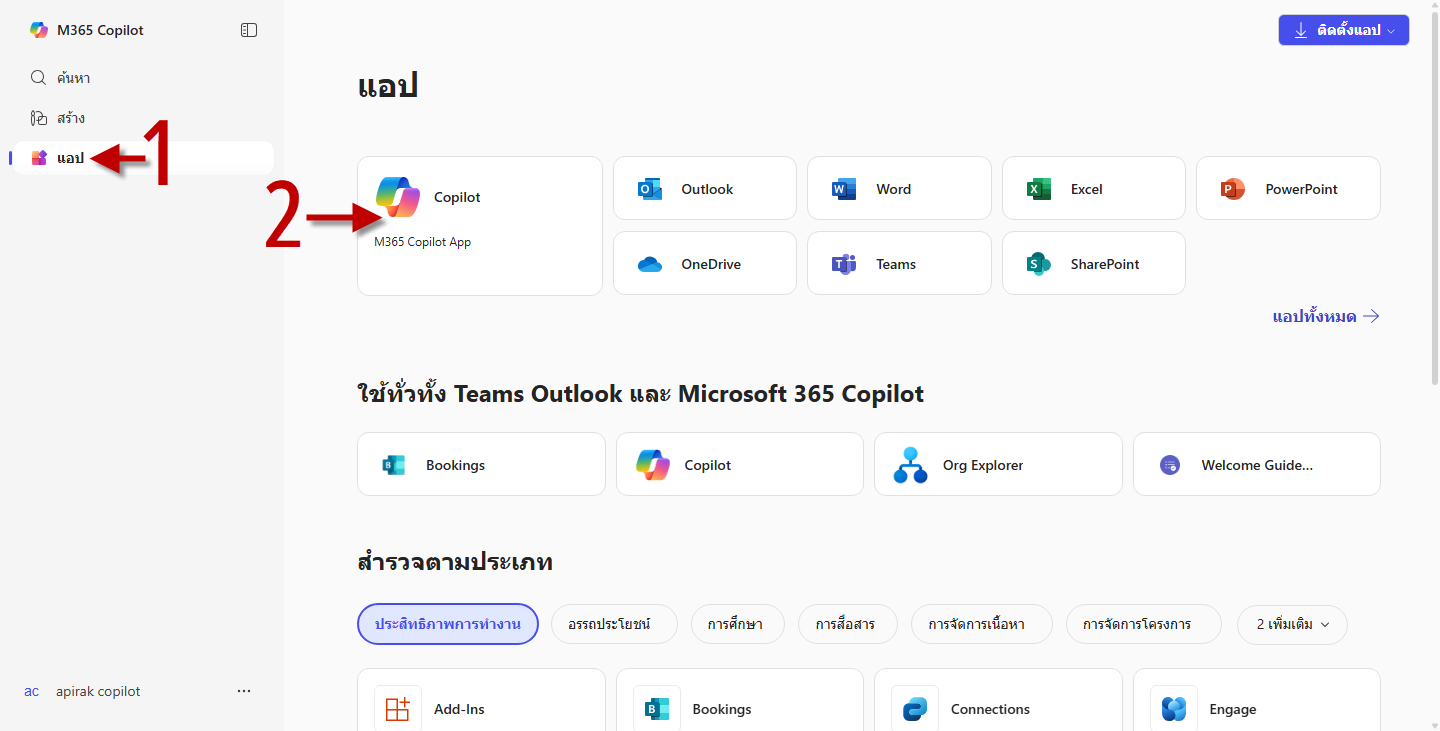Click the Welcome Guide icon
Image resolution: width=1440 pixels, height=731 pixels.
coord(1170,465)
